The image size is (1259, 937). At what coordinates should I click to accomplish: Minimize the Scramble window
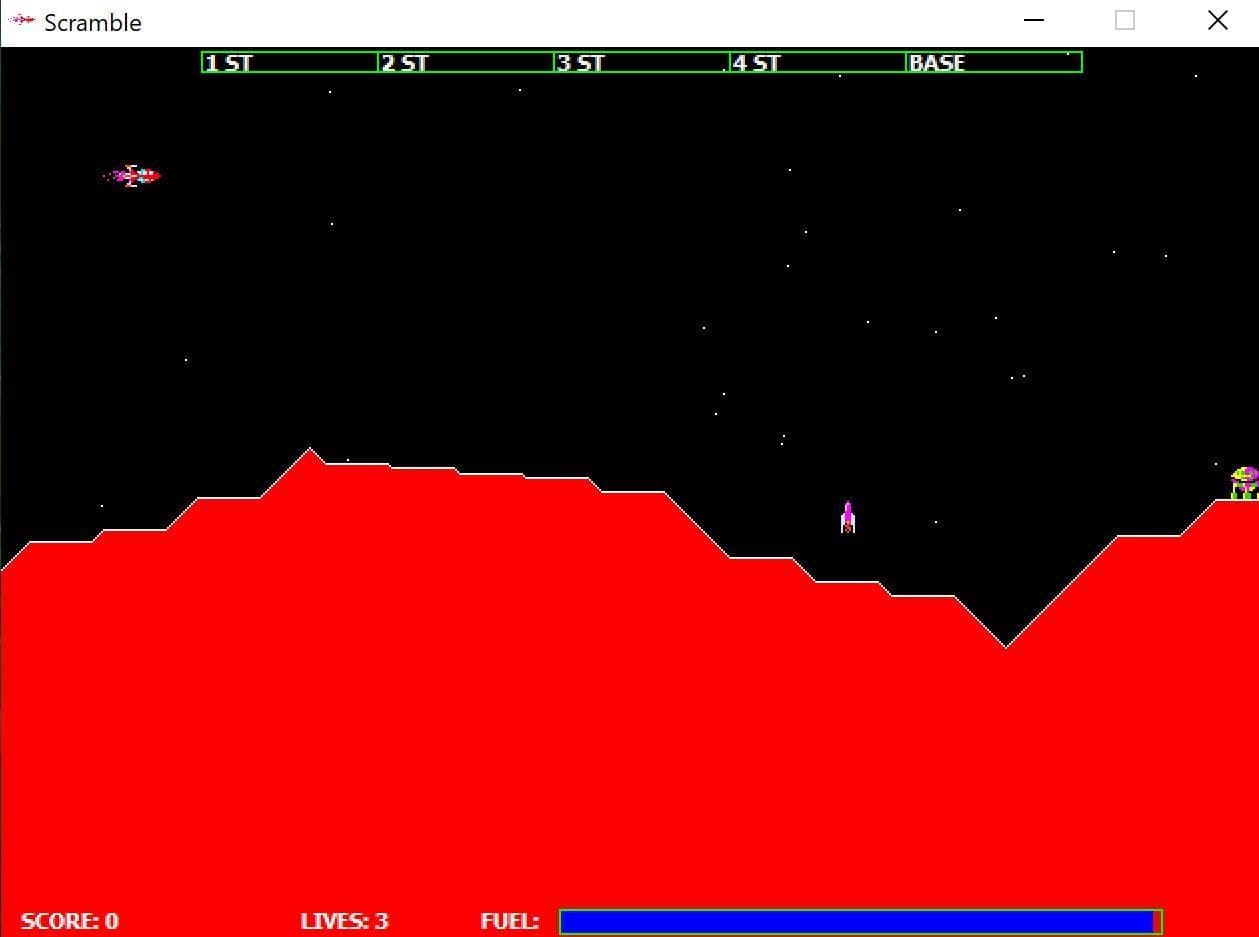tap(1034, 20)
